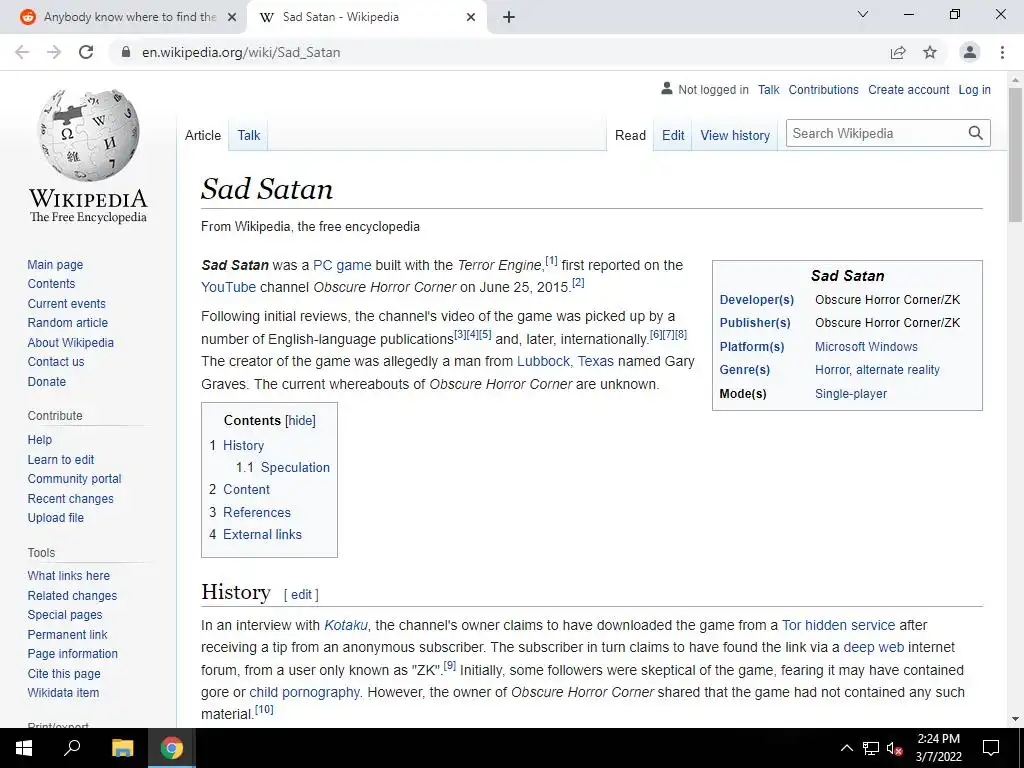1024x768 pixels.
Task: Open Random article in sidebar
Action: tap(67, 323)
